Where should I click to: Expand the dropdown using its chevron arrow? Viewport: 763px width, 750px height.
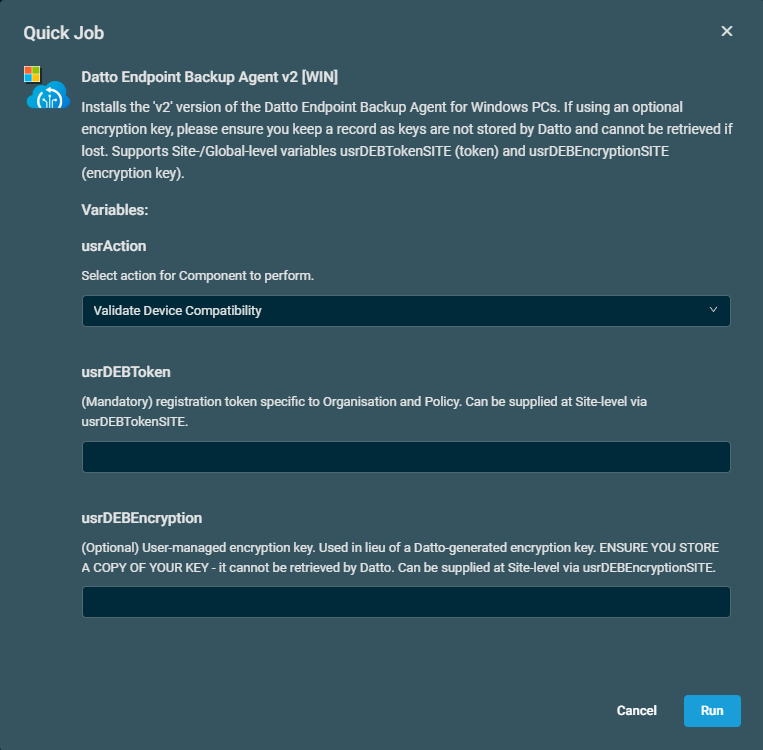click(x=713, y=310)
